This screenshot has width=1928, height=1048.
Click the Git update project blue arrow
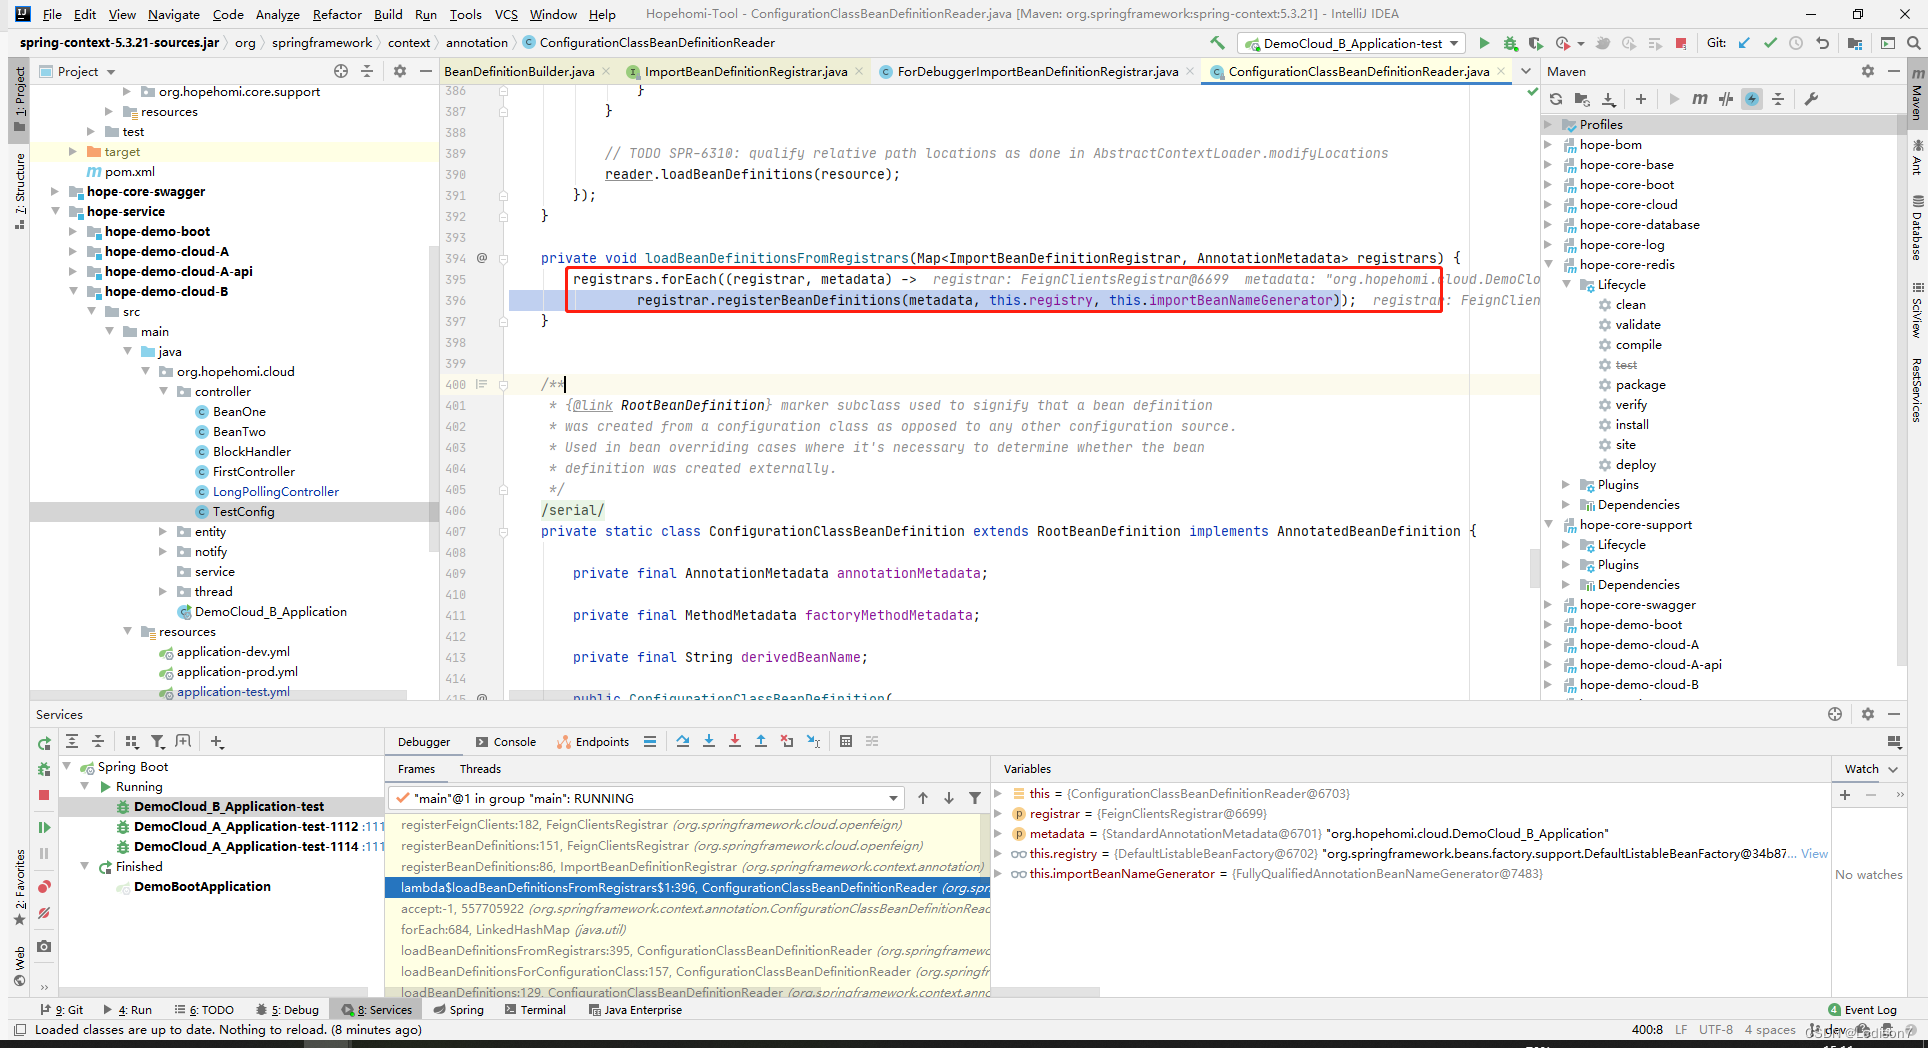tap(1745, 43)
